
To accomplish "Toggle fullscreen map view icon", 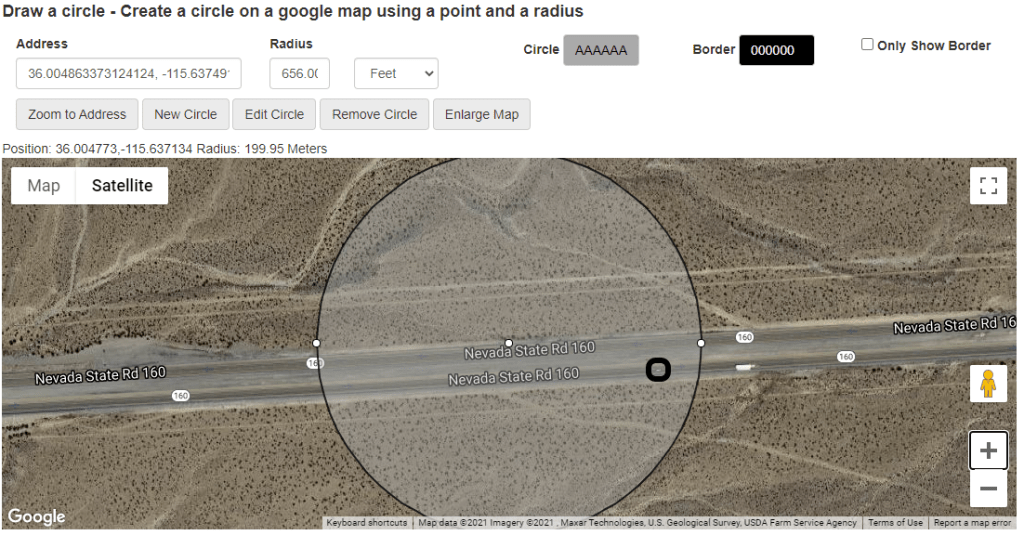I will pos(988,186).
